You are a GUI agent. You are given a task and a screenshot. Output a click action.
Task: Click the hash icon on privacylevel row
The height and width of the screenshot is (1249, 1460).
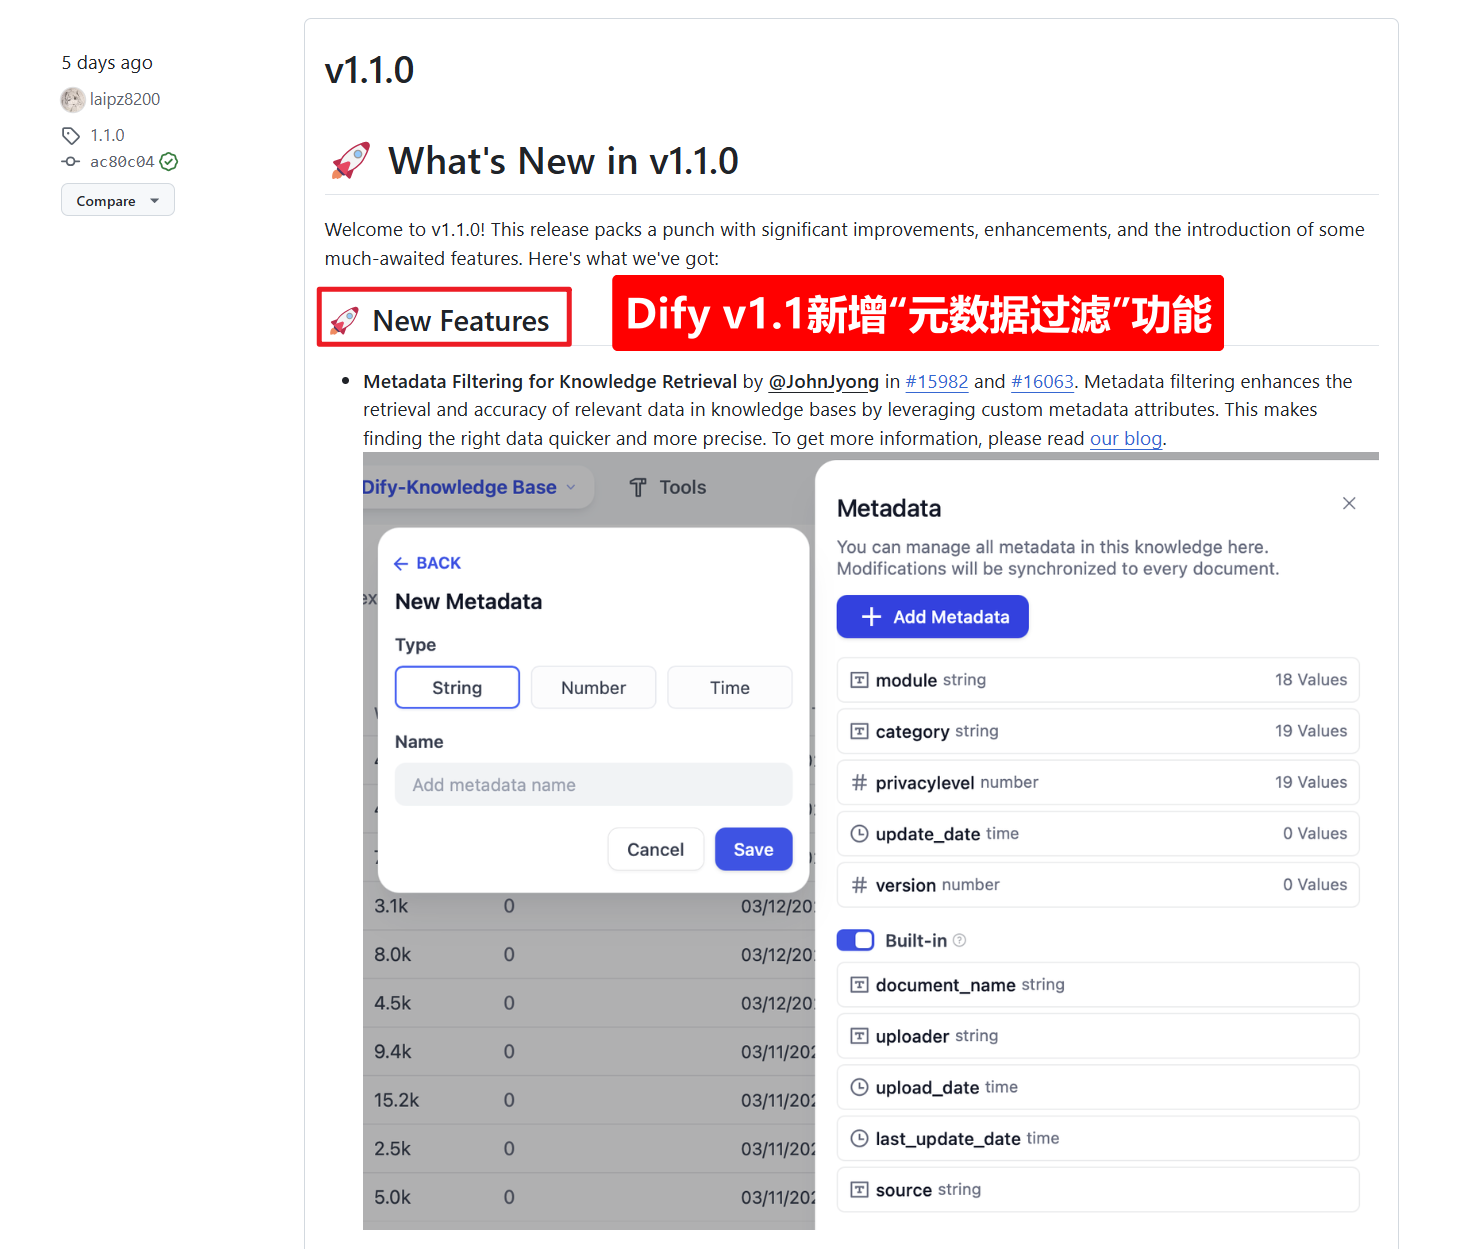[x=859, y=782]
